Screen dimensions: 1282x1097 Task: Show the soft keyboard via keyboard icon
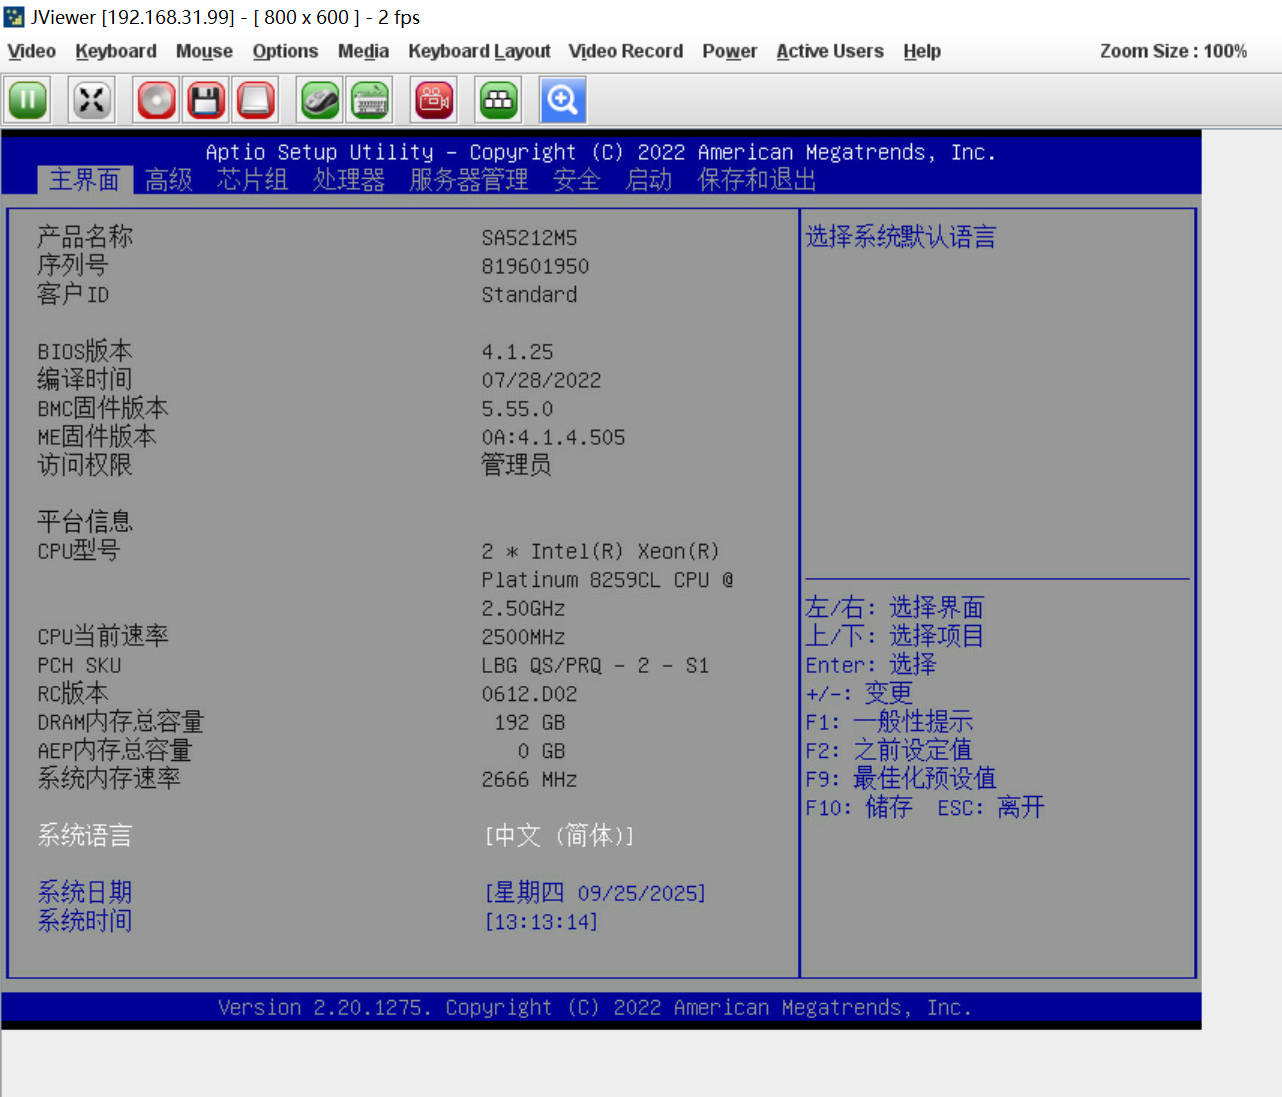(370, 100)
